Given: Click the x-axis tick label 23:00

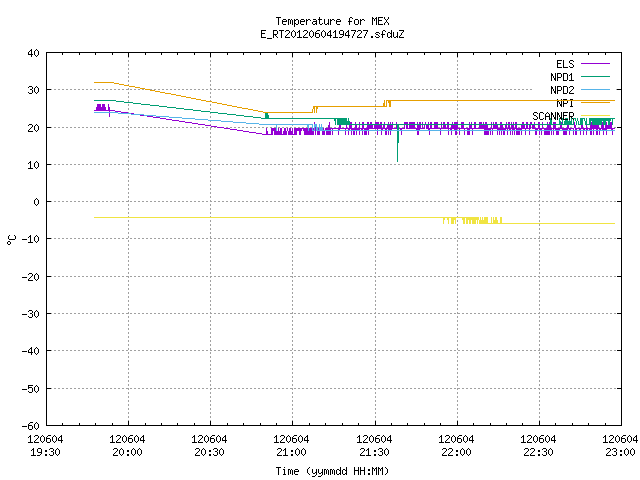Looking at the screenshot, I should coord(620,452).
